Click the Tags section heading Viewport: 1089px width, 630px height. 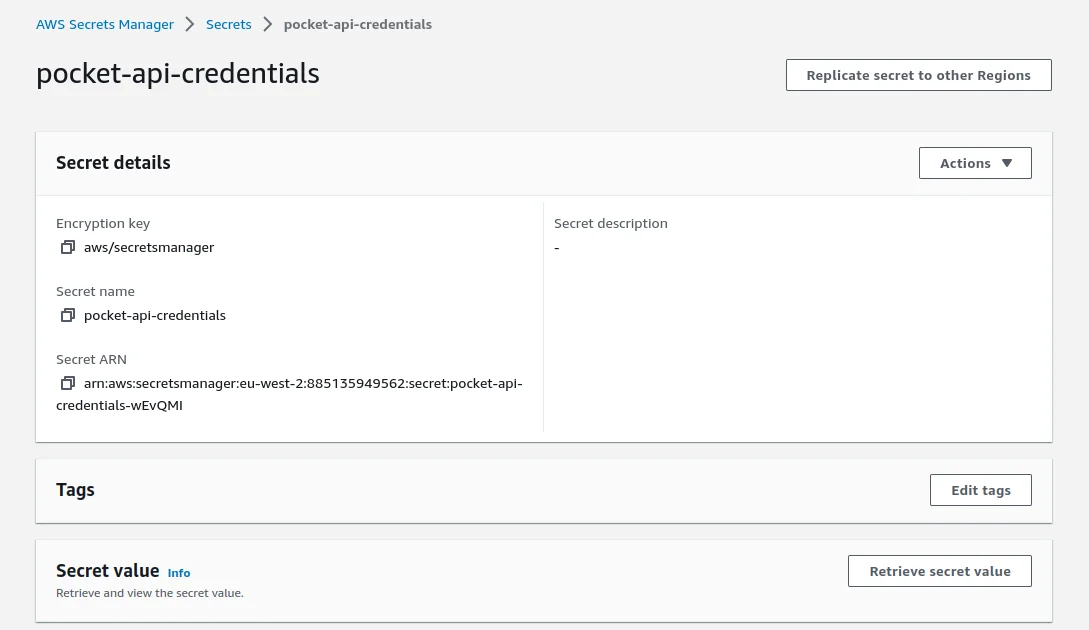(x=75, y=490)
